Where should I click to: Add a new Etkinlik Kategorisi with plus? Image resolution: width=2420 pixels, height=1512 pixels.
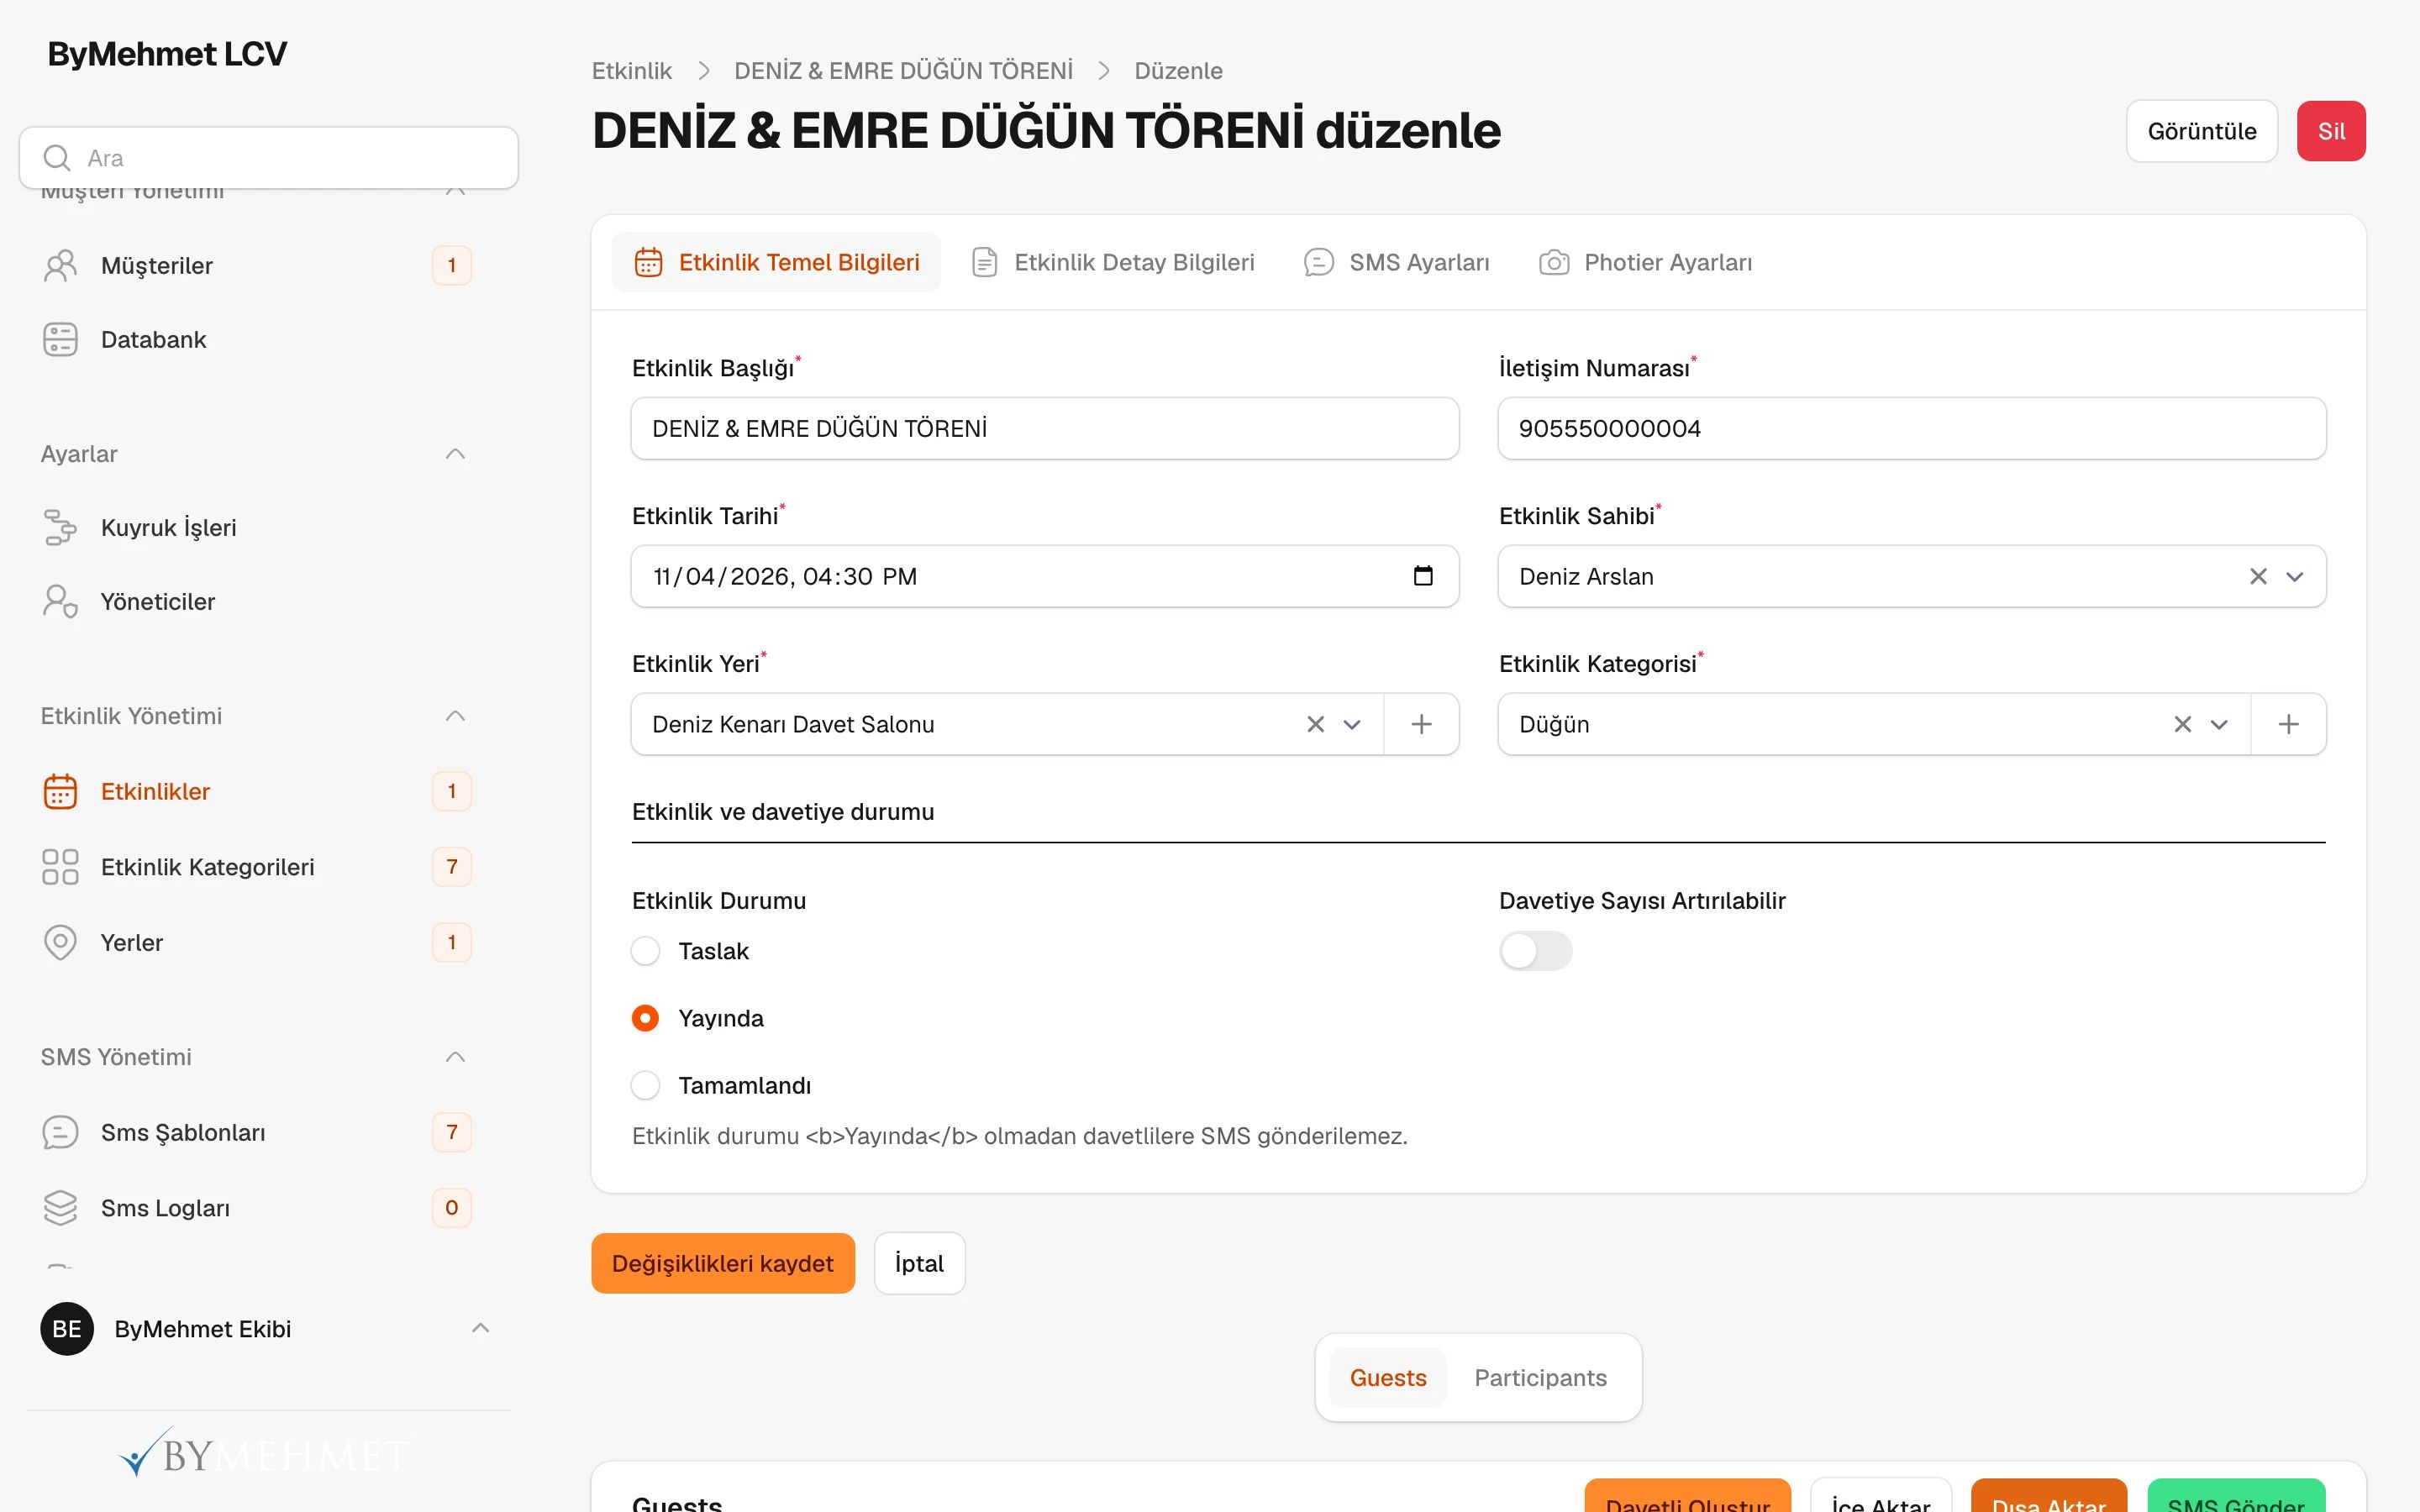pyautogui.click(x=2288, y=724)
